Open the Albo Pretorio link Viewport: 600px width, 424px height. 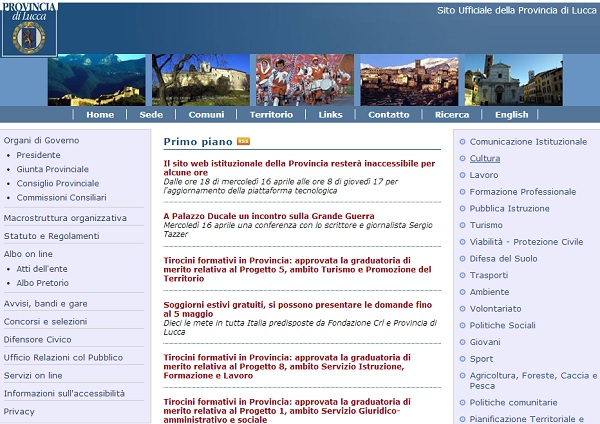pyautogui.click(x=42, y=283)
